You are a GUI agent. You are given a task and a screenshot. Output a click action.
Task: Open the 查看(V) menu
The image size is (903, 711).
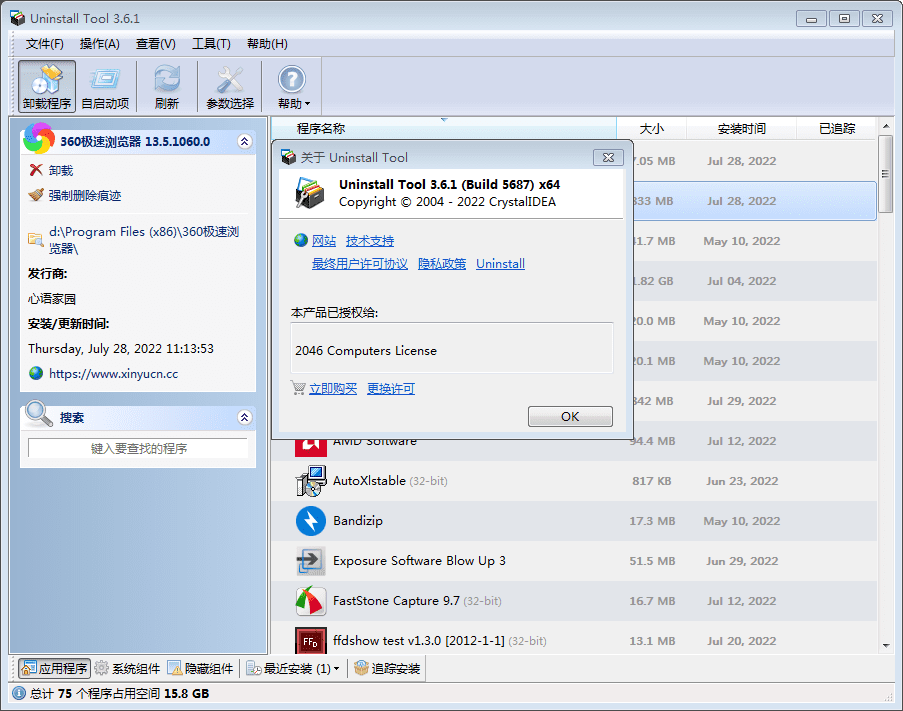155,44
